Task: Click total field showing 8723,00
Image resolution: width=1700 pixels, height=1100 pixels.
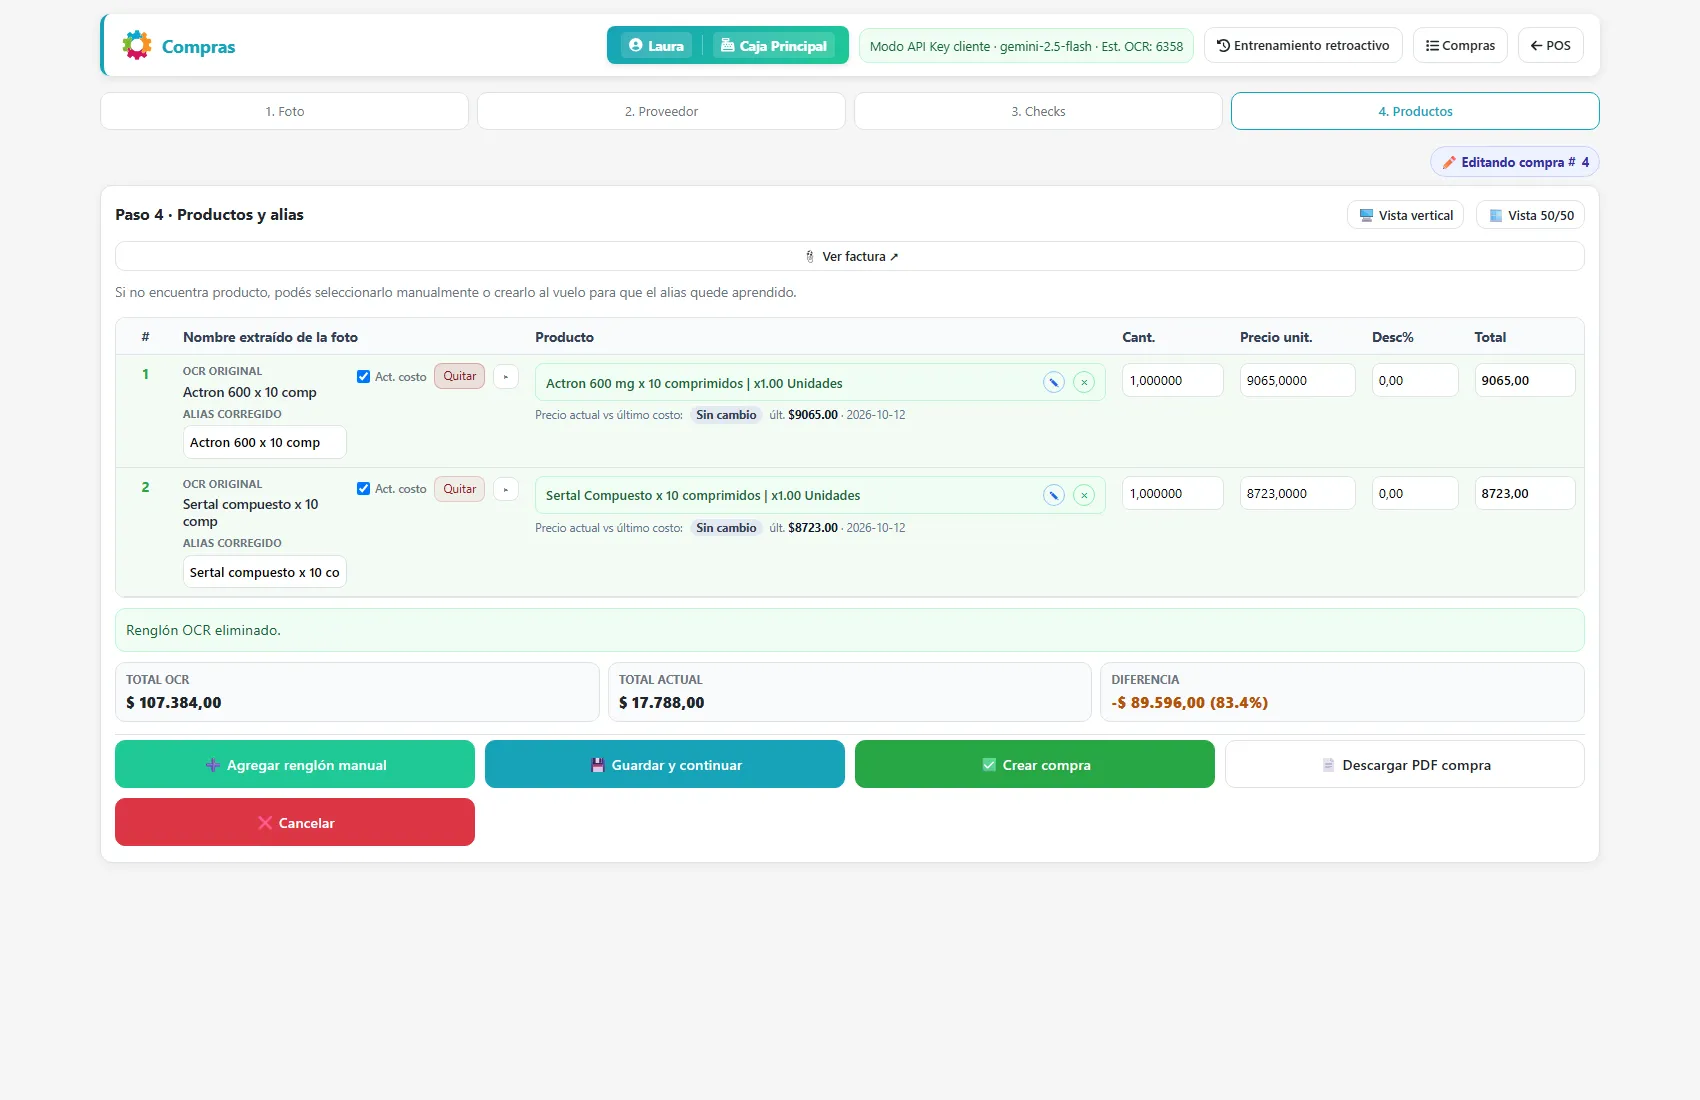Action: coord(1525,493)
